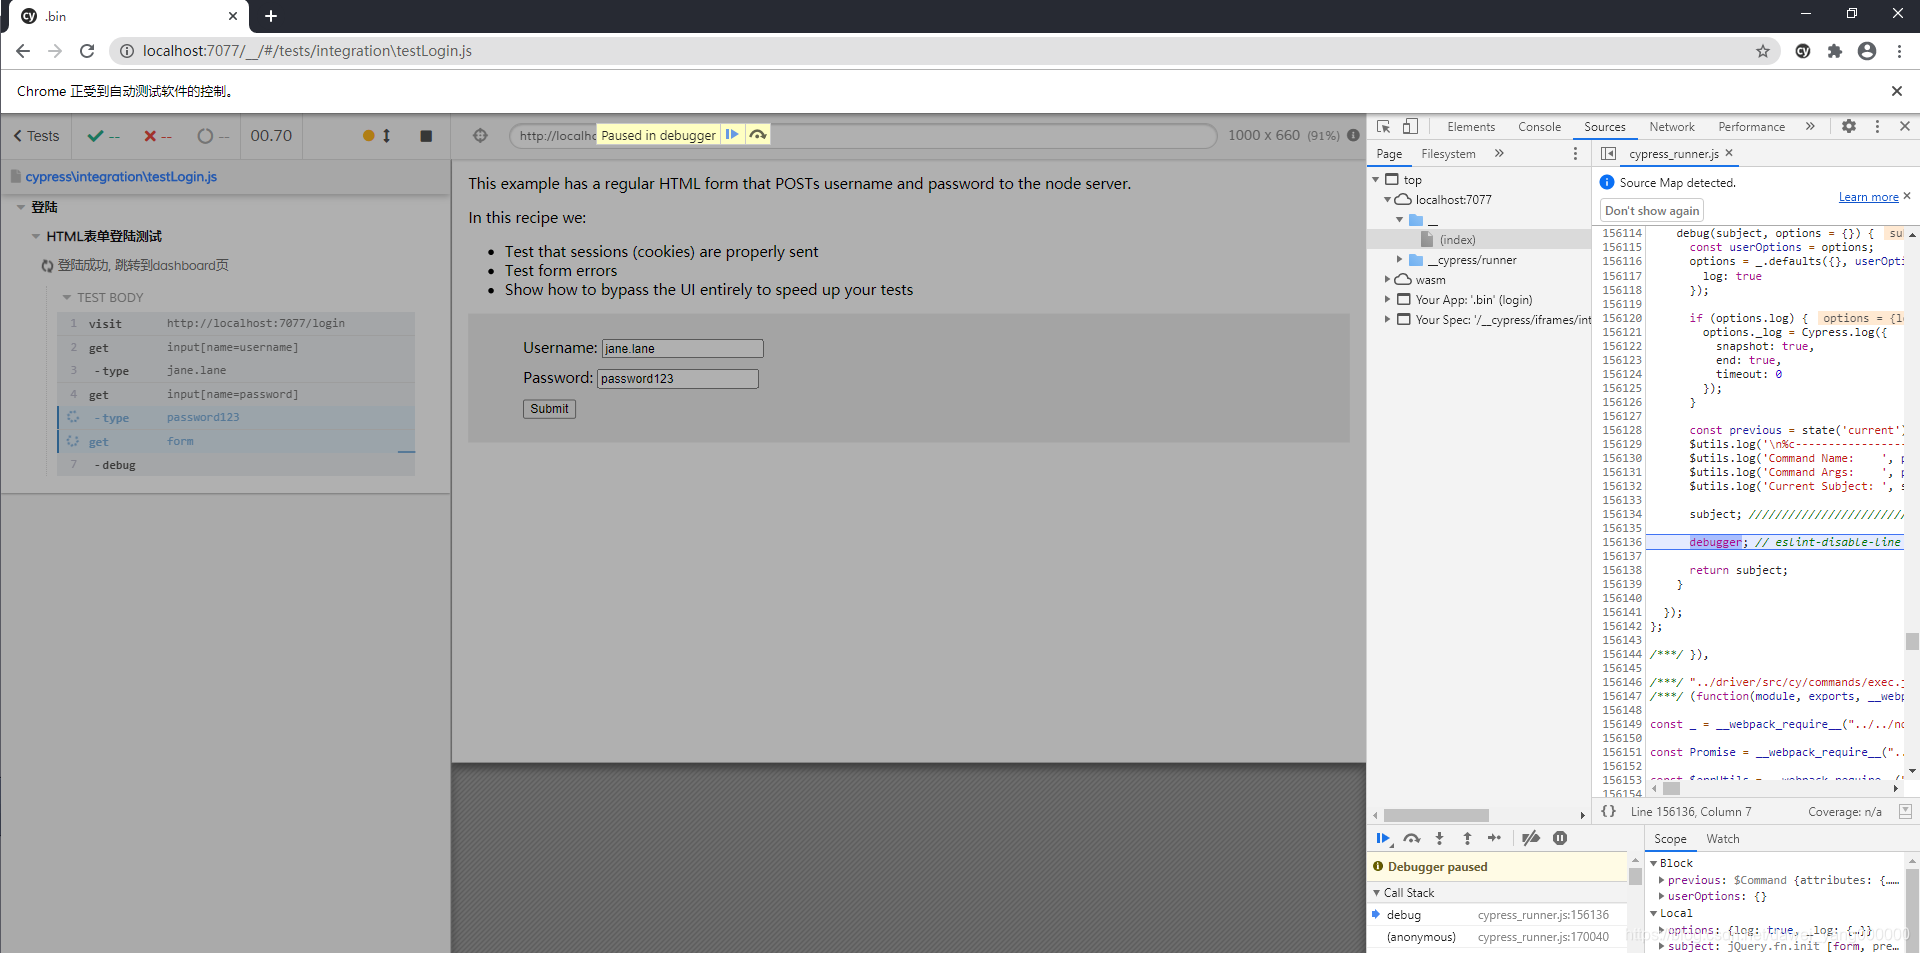The image size is (1920, 953).
Task: Reload the browser page
Action: click(87, 51)
